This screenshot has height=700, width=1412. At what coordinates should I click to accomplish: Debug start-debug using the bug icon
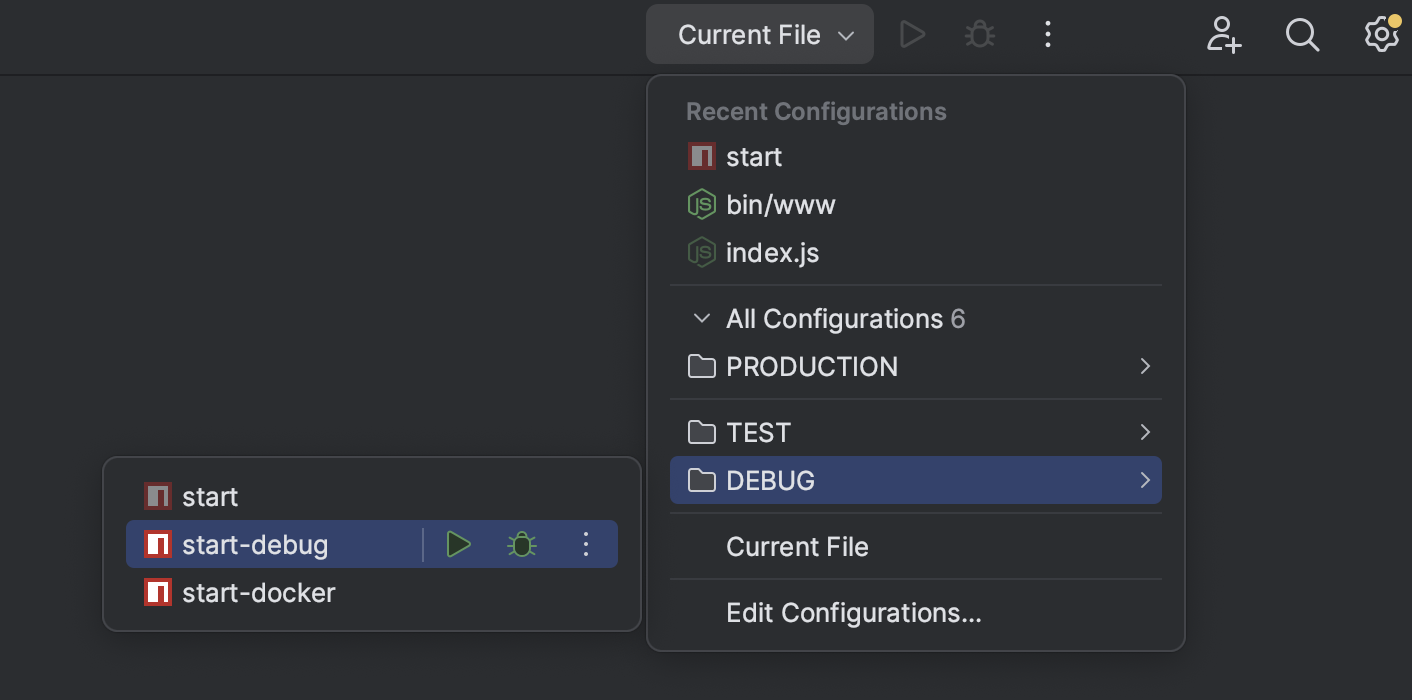coord(522,544)
